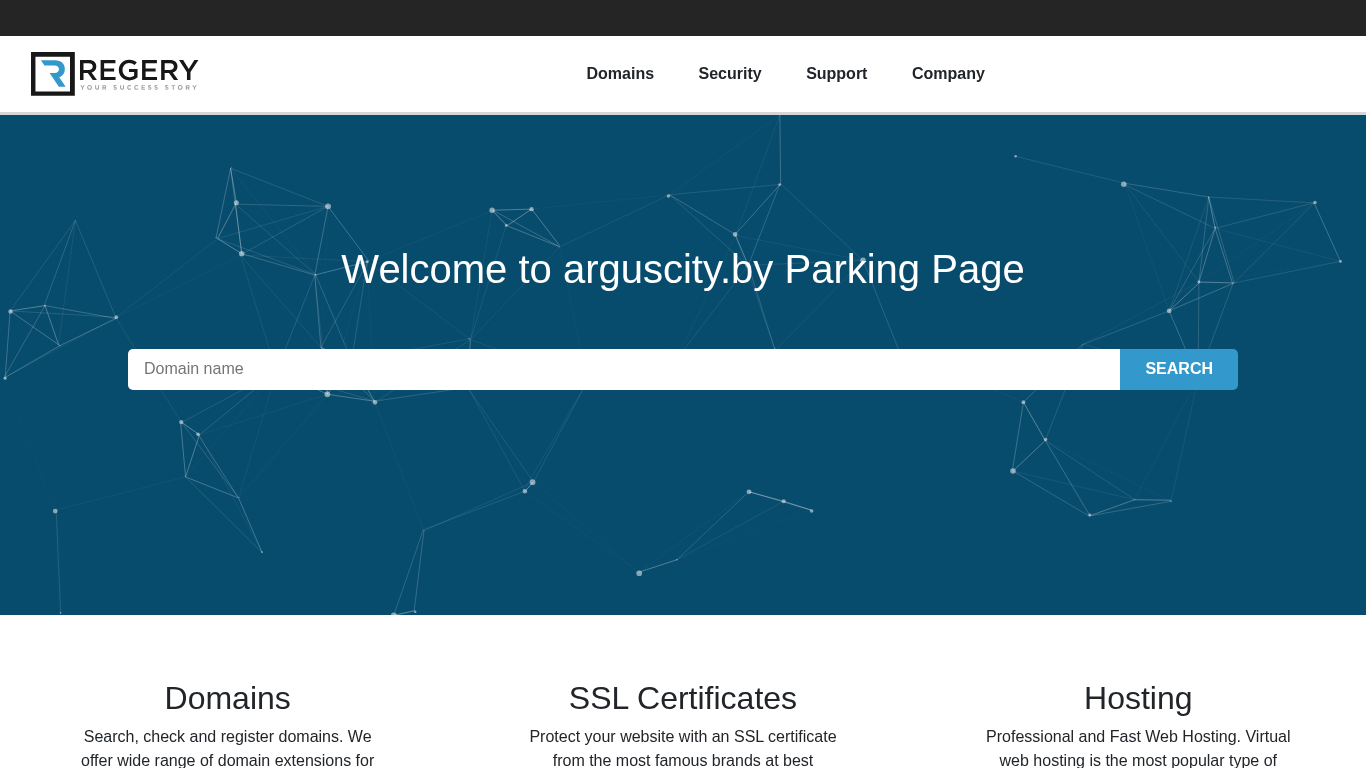Click text 'Search, check and register domains. We'

tap(228, 737)
